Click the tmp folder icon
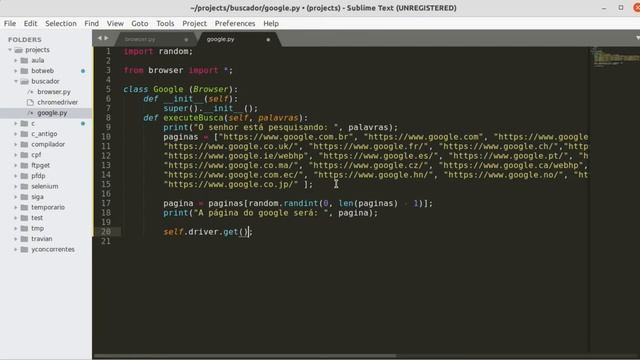Viewport: 640px width, 360px height. 24,229
